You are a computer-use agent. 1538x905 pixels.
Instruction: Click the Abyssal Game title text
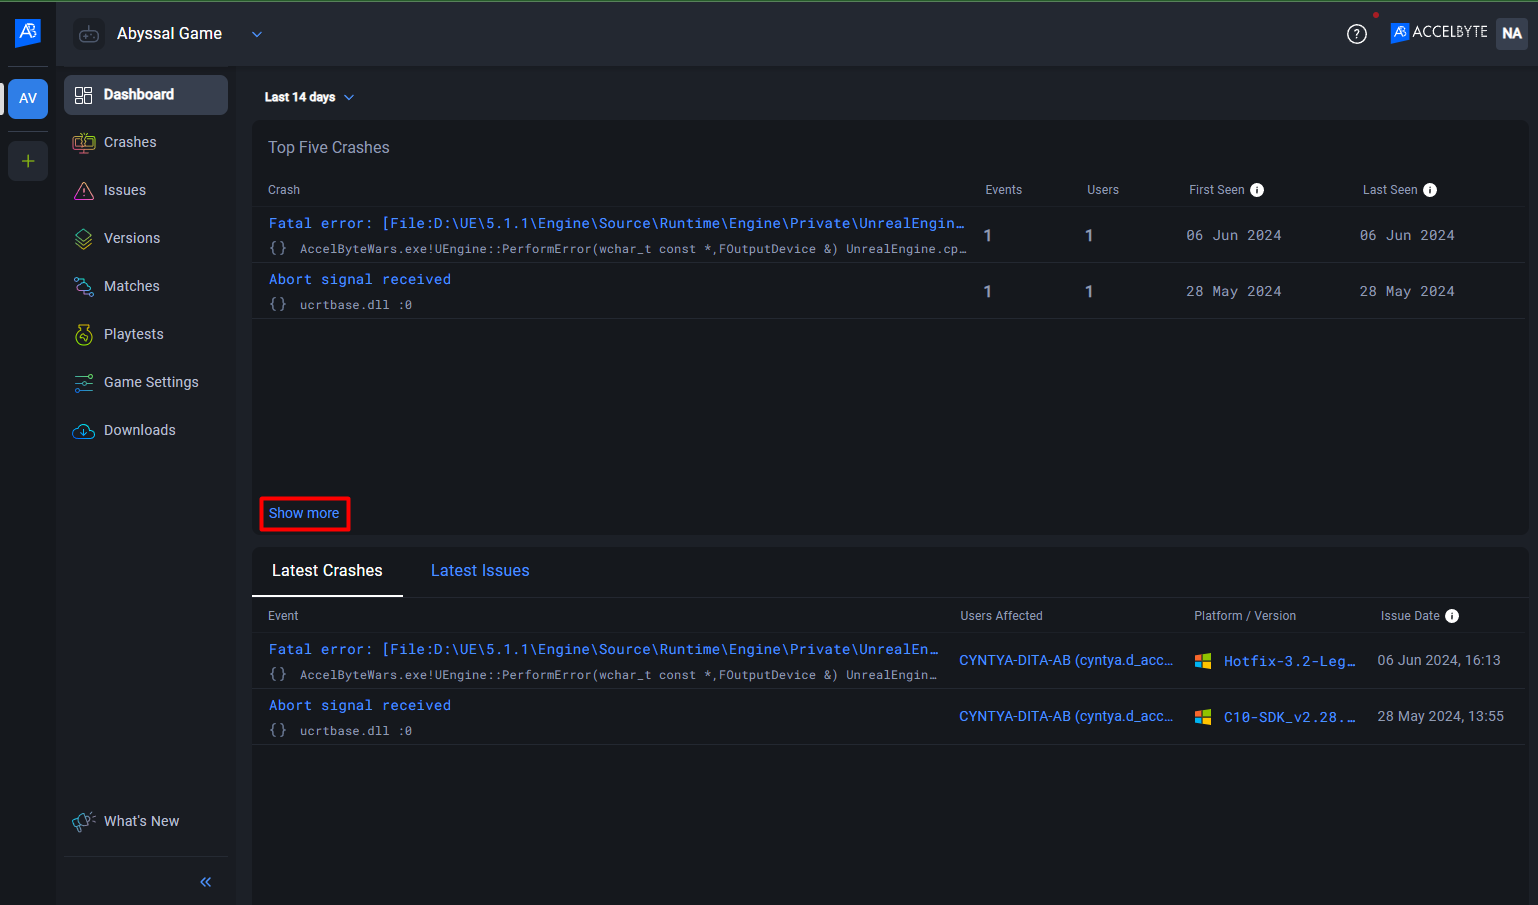169,33
